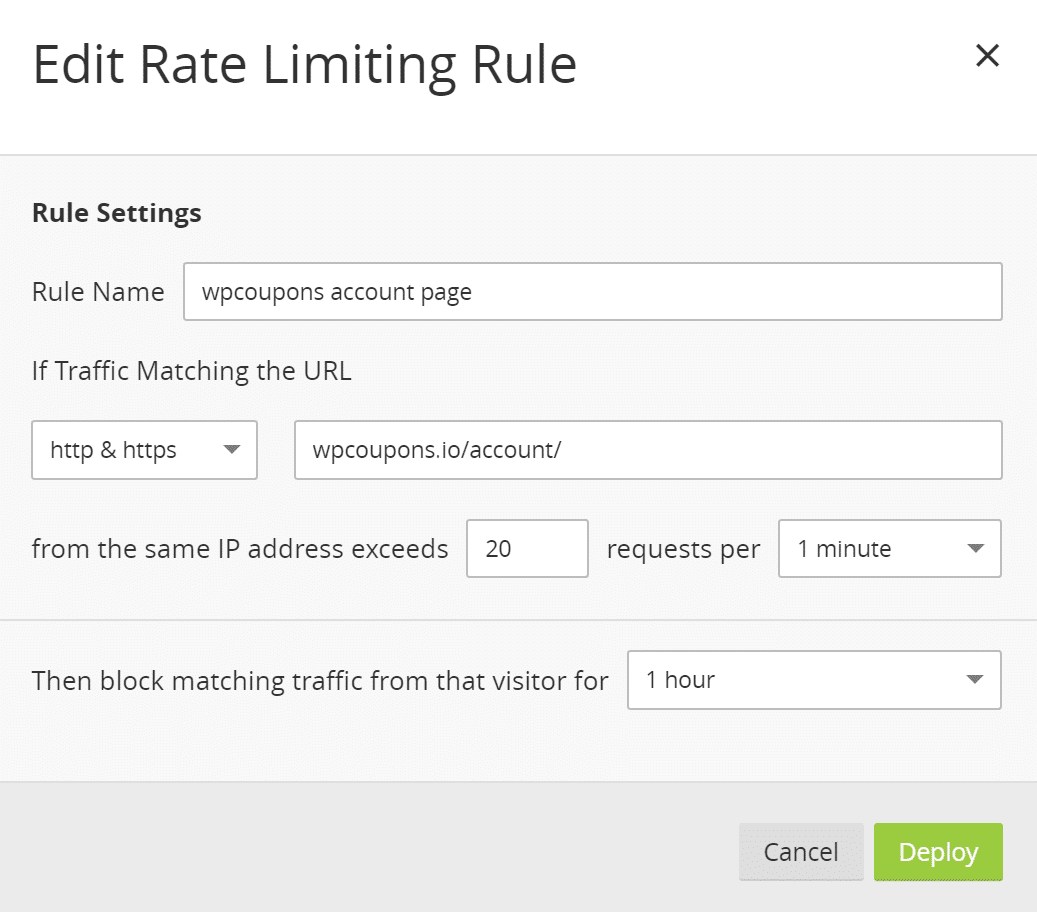Close the Edit Rate Limiting Rule dialog

[x=987, y=56]
